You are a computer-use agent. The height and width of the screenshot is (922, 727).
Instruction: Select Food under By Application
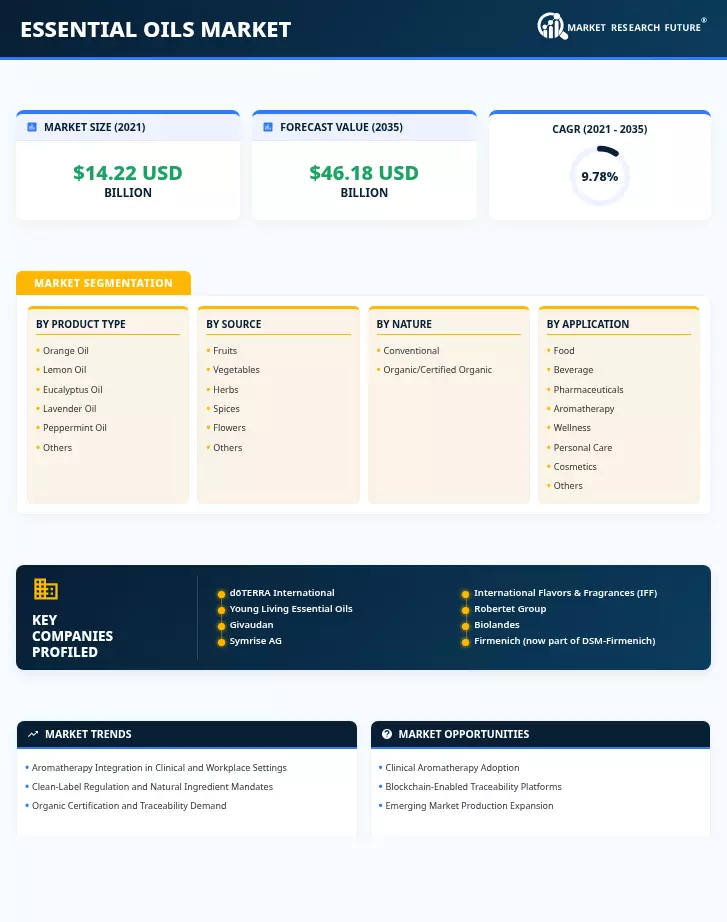pos(563,350)
